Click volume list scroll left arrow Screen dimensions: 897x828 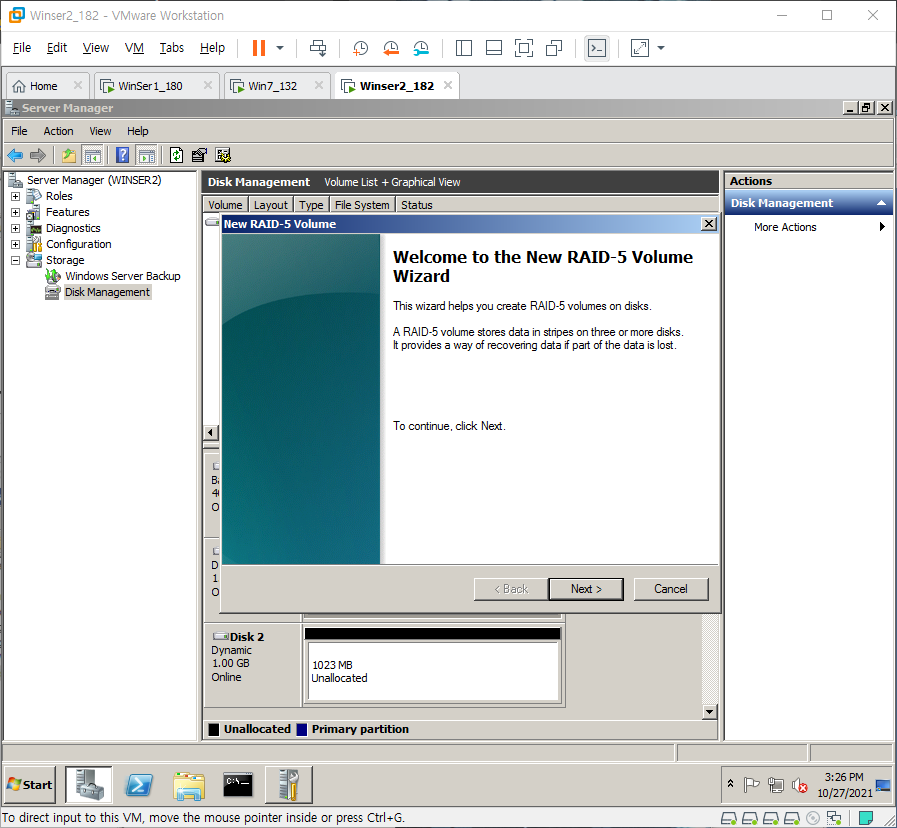[211, 433]
